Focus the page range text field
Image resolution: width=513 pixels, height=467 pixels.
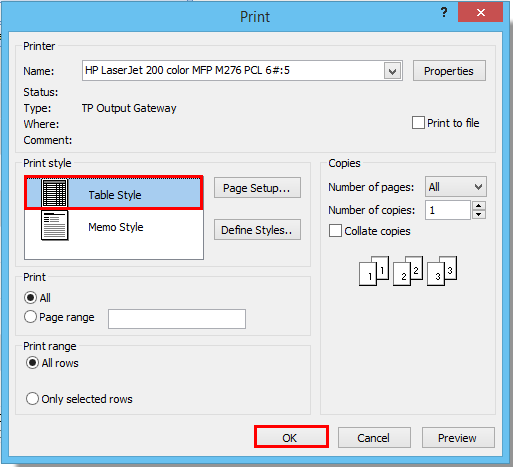click(177, 319)
